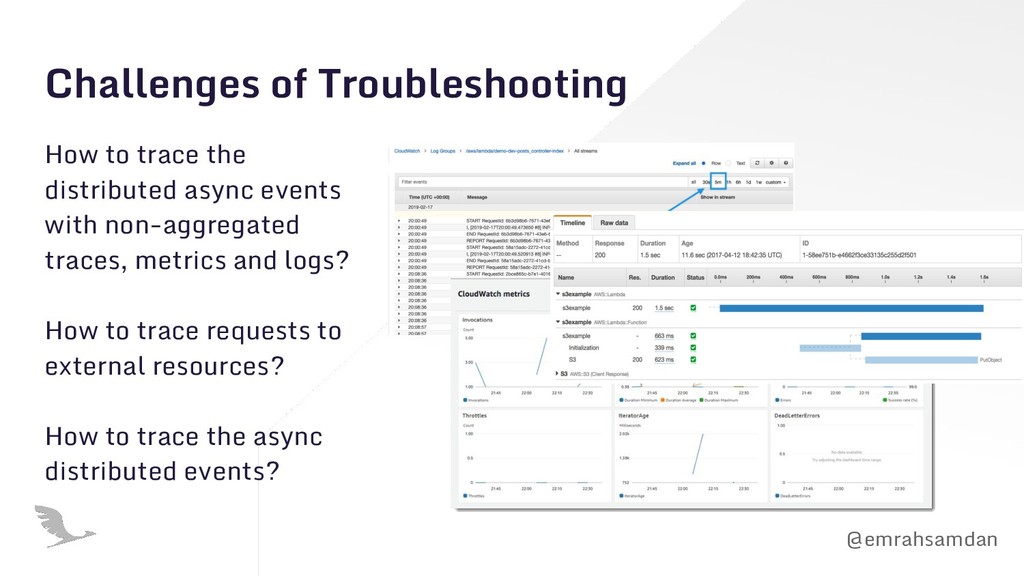Viewport: 1024px width, 576px height.
Task: Expand the first END RequestId log row
Action: tap(399, 234)
